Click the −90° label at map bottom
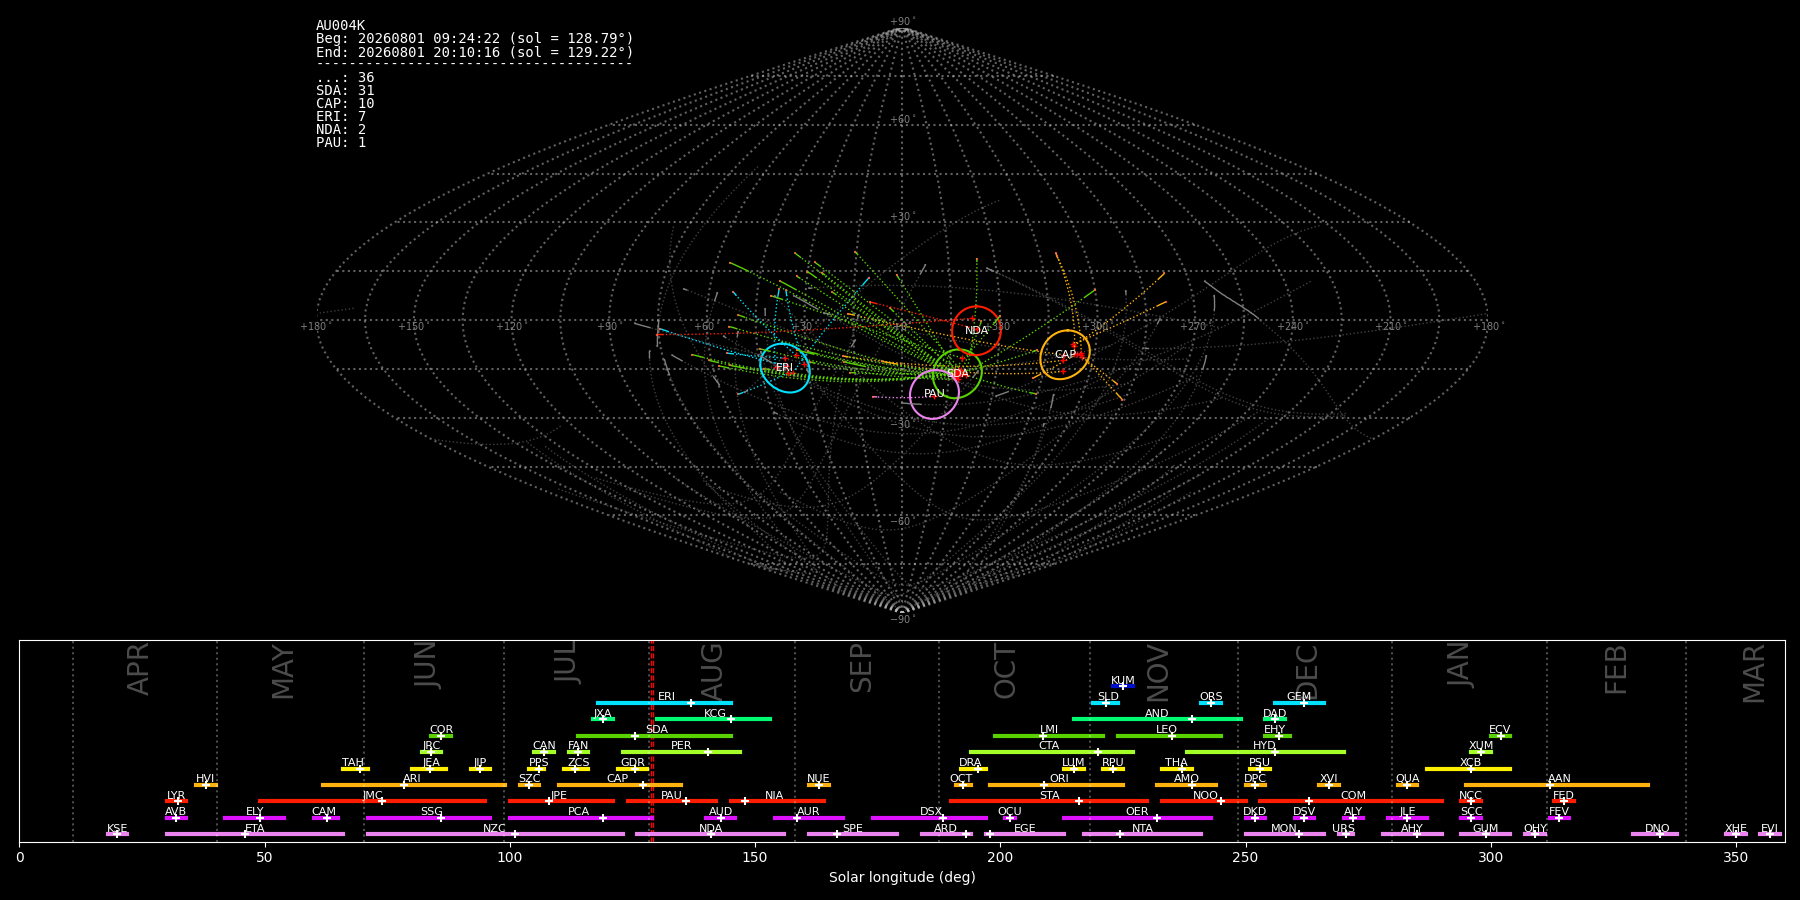1800x900 pixels. coord(902,620)
